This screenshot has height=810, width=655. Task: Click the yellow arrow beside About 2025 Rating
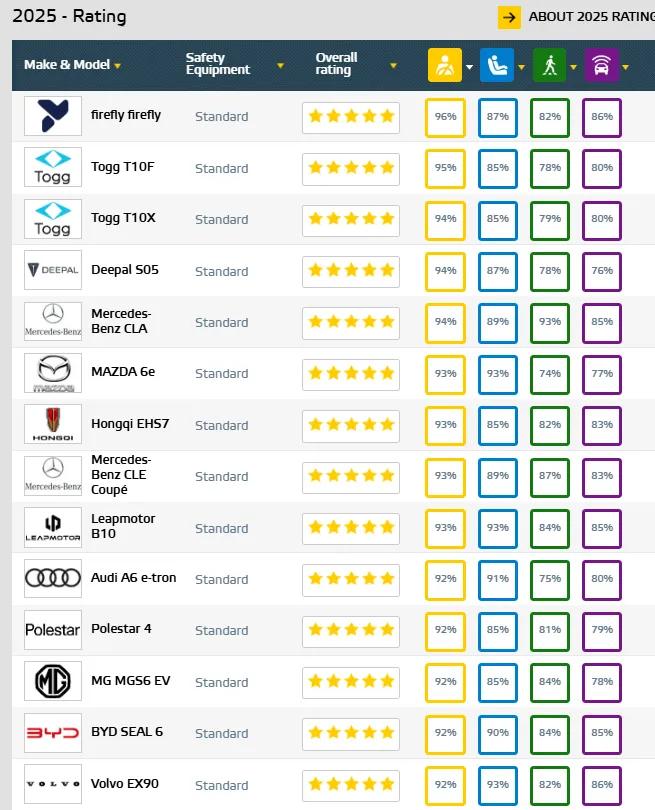509,17
